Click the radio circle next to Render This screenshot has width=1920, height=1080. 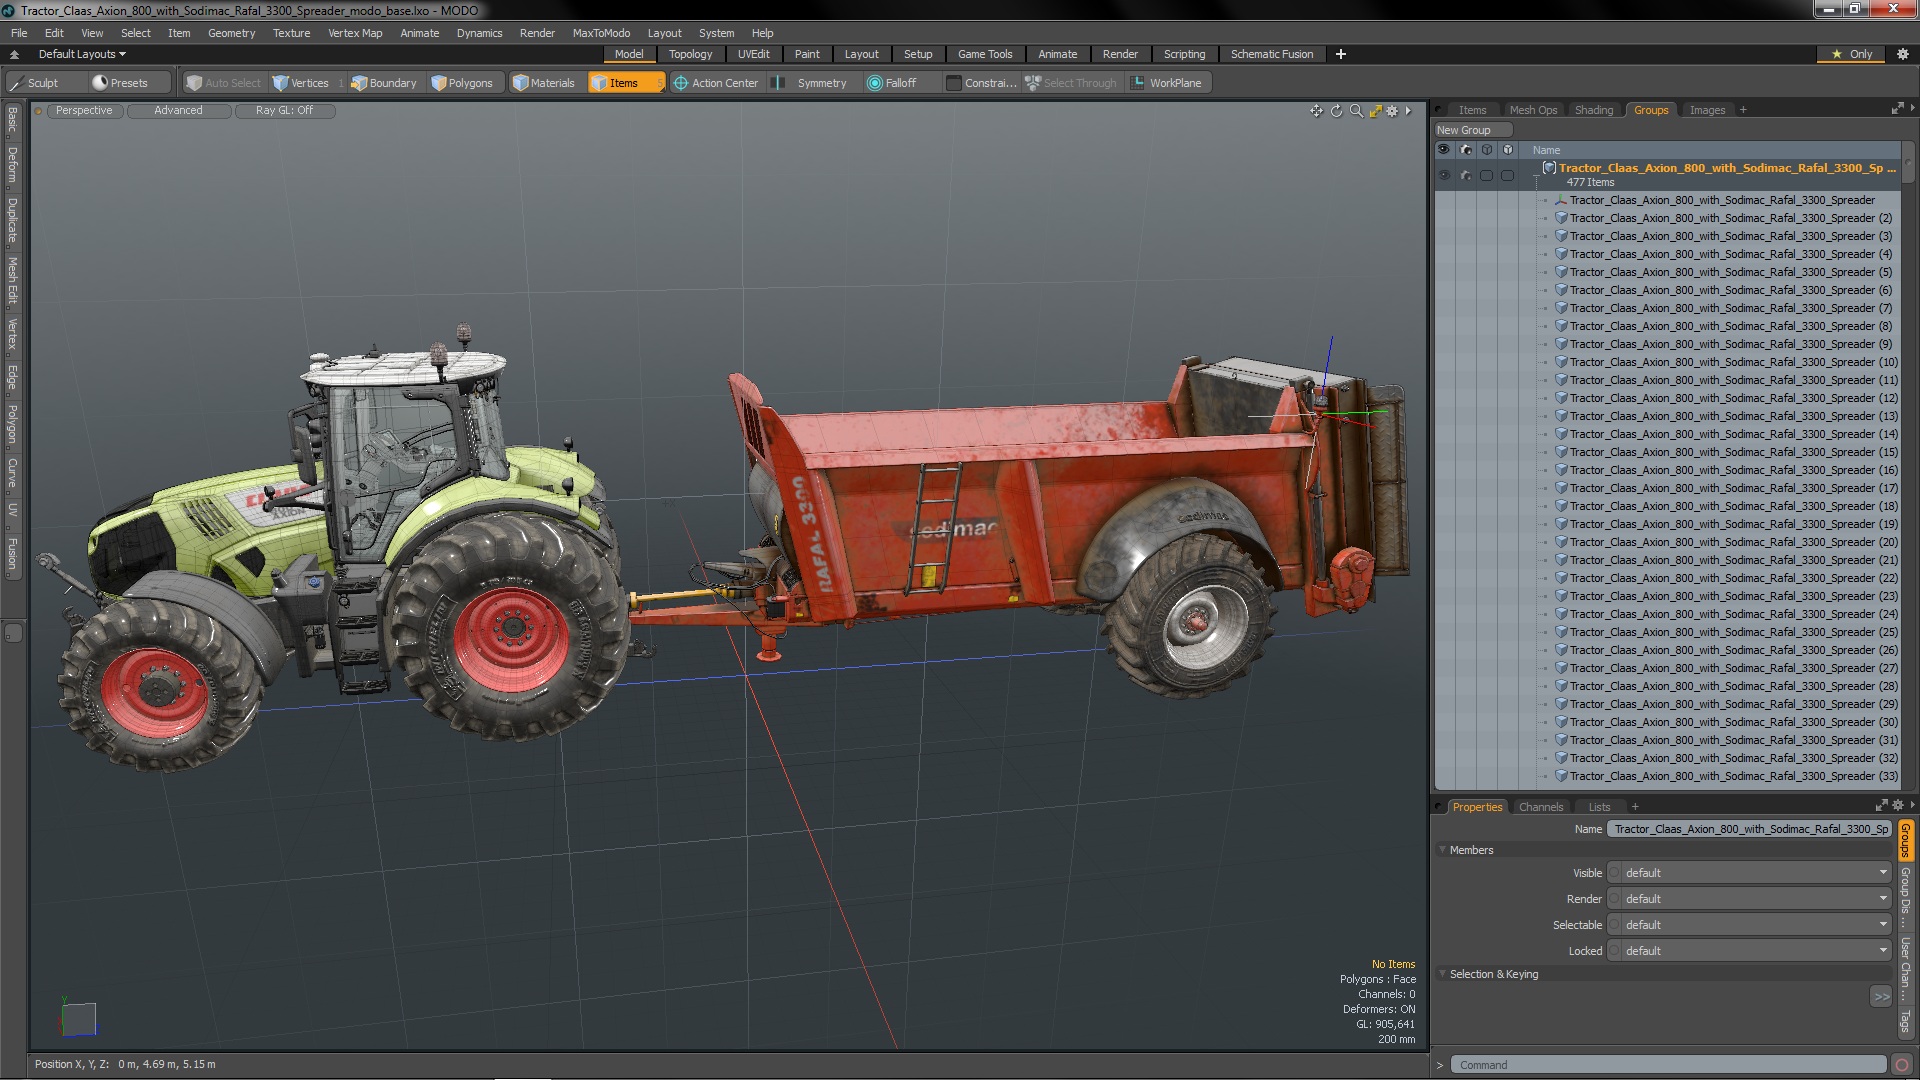1614,899
